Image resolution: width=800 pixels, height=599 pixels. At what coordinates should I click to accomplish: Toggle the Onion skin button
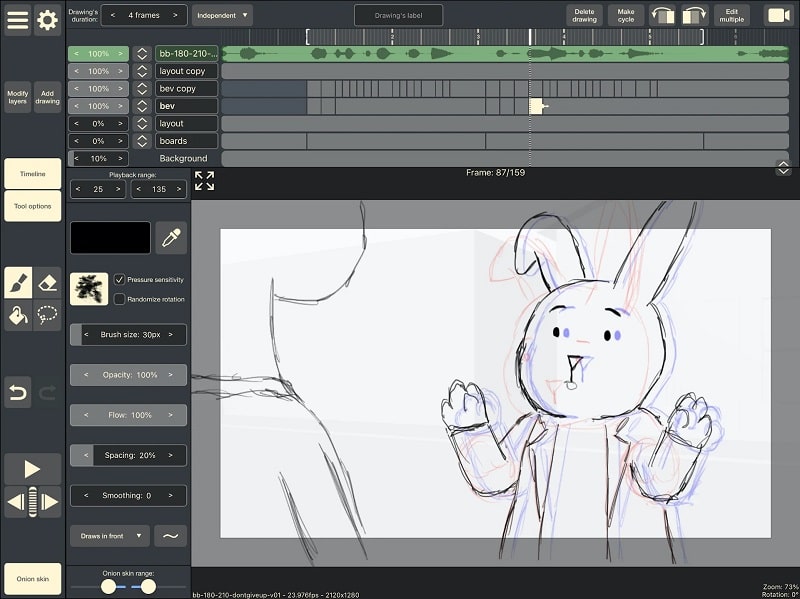tap(32, 578)
